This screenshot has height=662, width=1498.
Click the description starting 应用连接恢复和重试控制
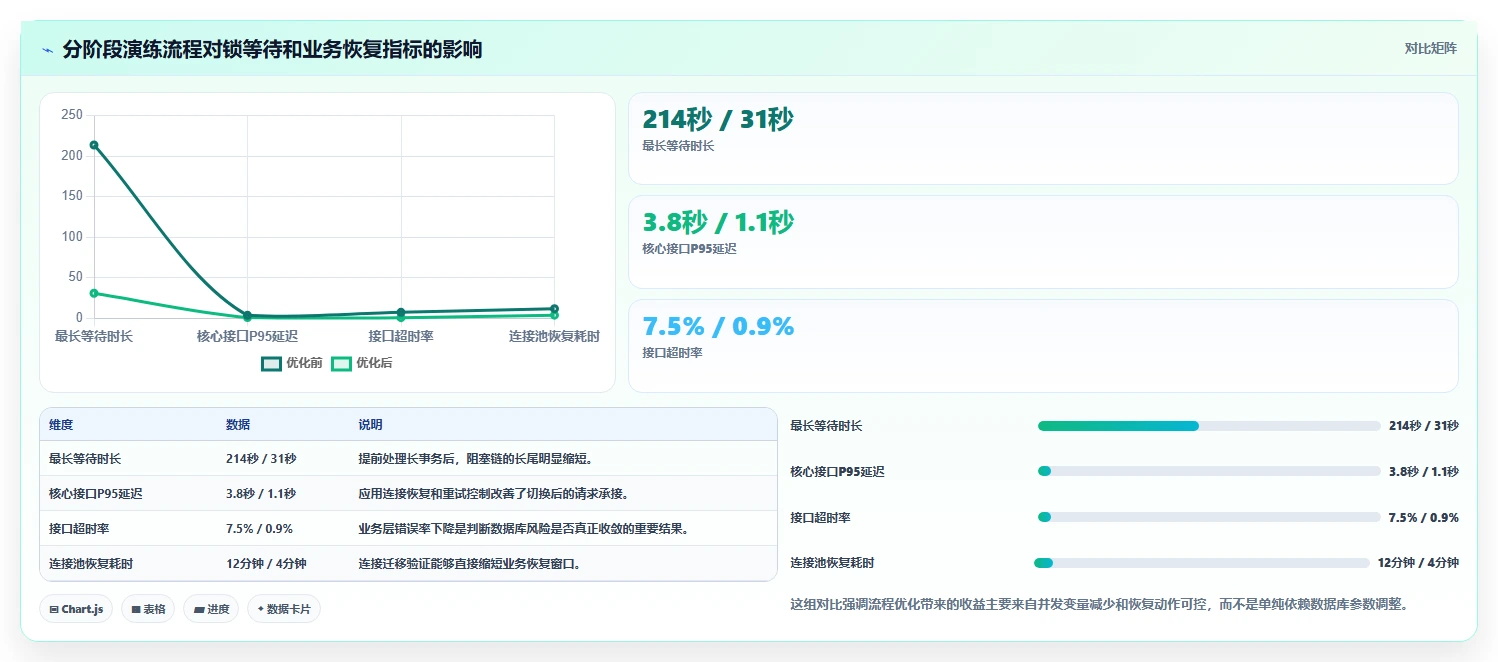[x=493, y=494]
